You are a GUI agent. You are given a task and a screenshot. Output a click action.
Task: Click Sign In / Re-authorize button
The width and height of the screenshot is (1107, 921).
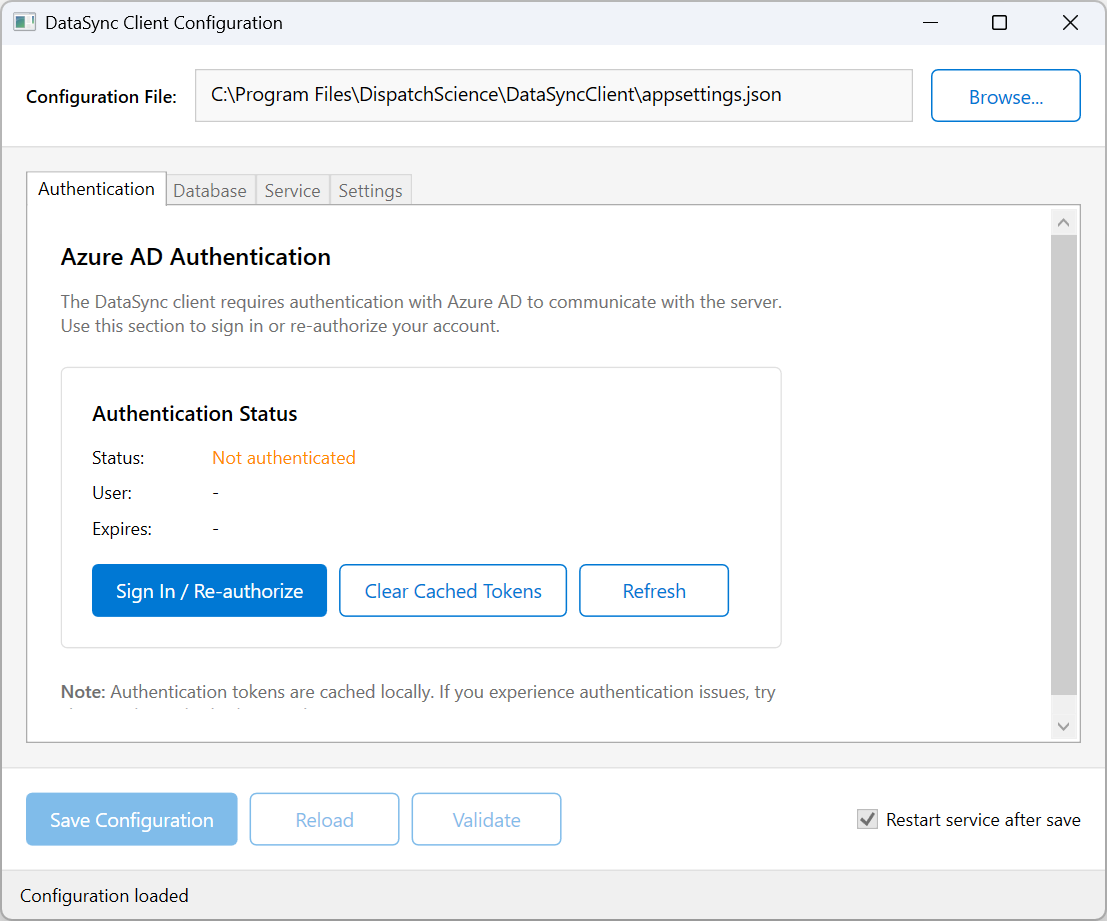pyautogui.click(x=209, y=590)
